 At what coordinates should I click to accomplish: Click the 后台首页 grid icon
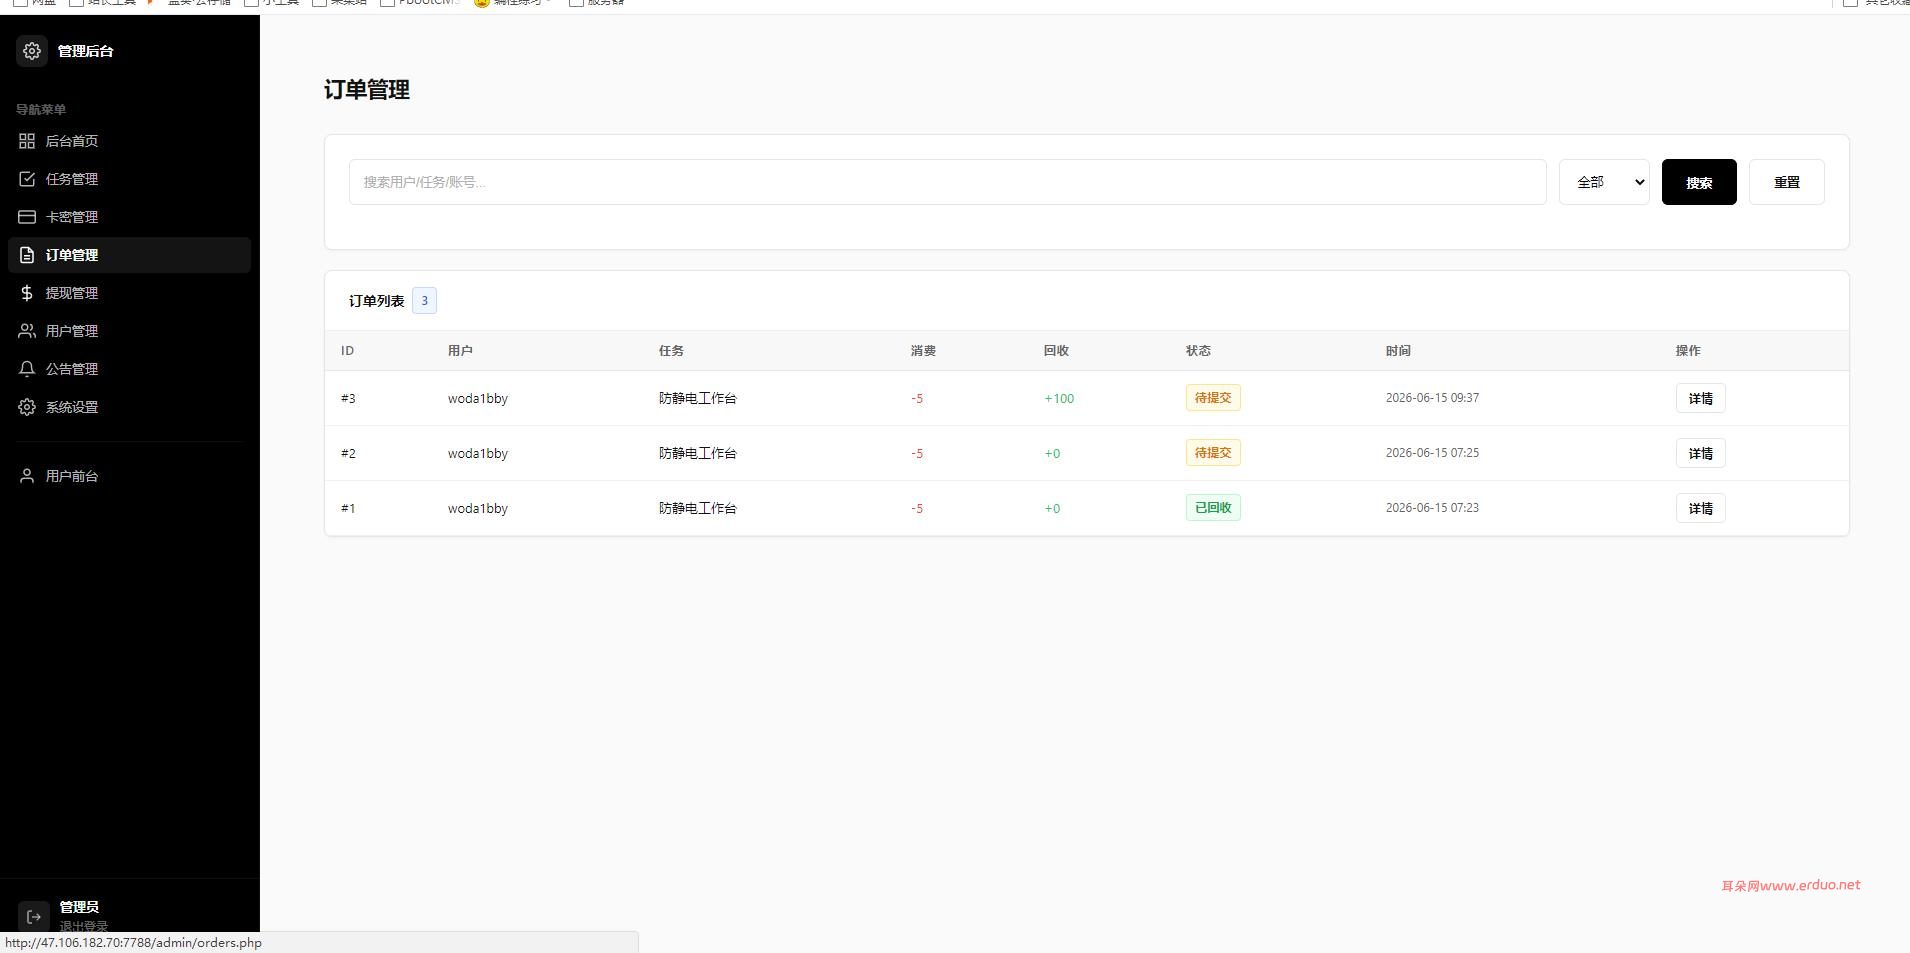click(x=27, y=141)
